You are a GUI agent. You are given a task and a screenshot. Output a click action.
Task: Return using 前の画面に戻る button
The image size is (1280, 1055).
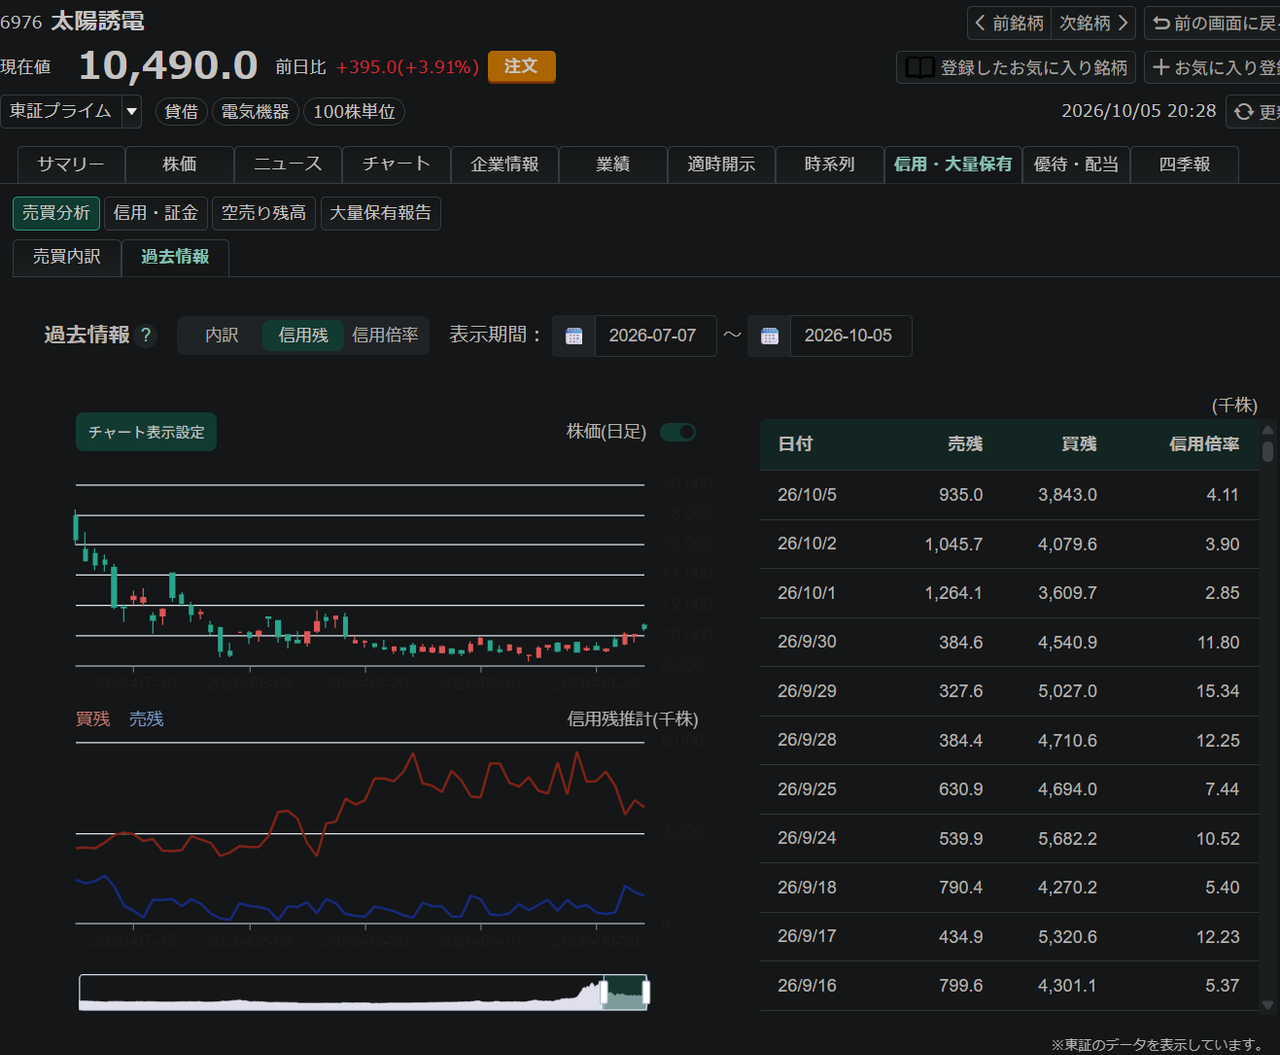1212,22
